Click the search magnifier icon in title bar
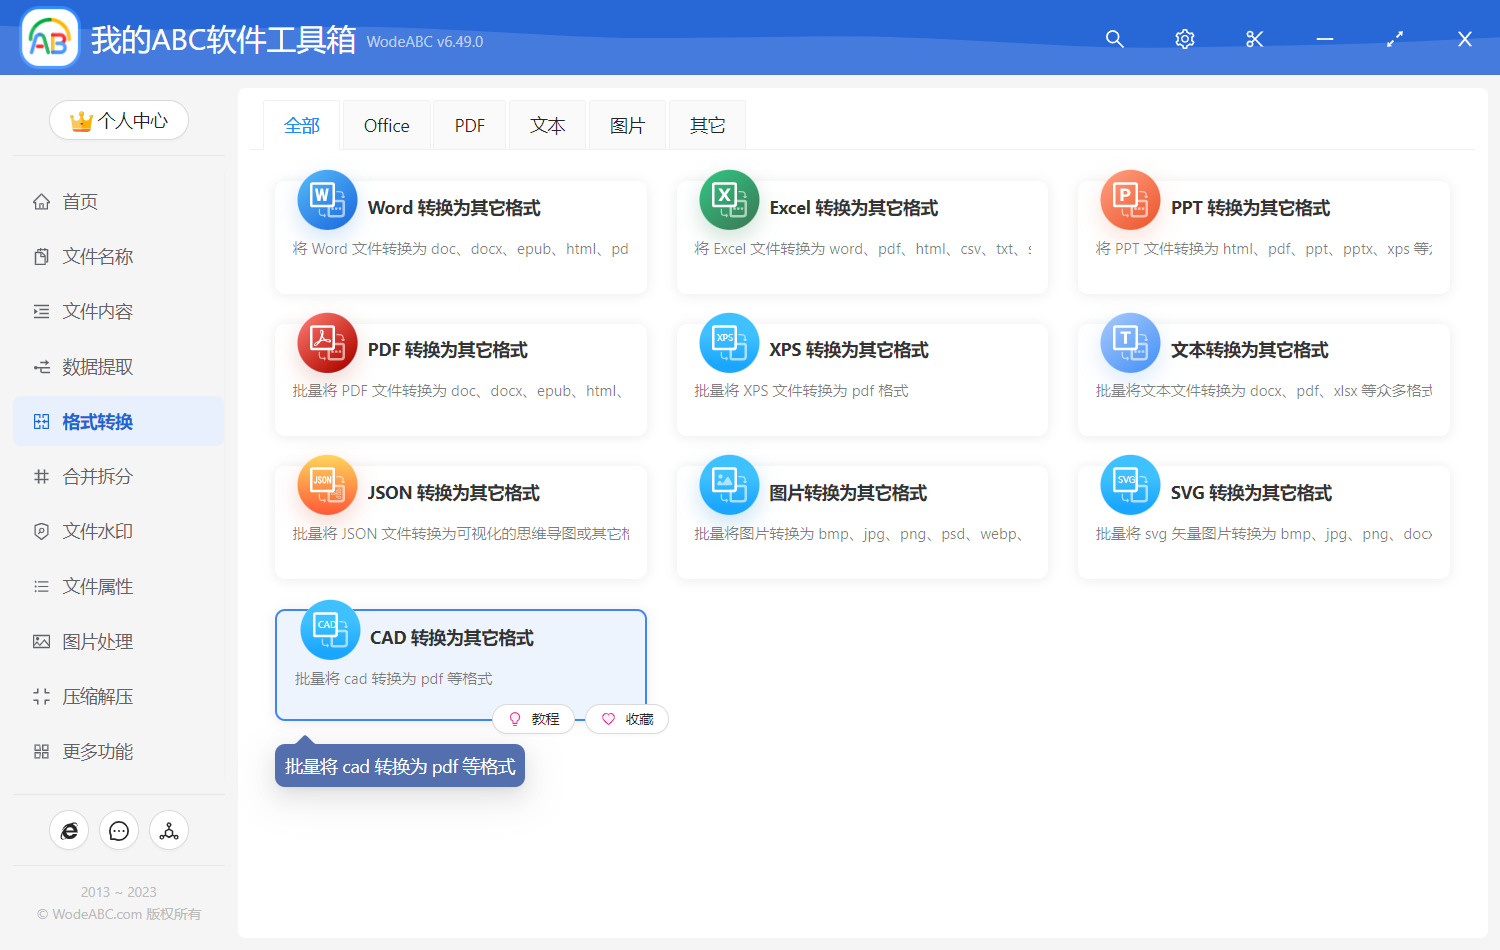 coord(1114,39)
